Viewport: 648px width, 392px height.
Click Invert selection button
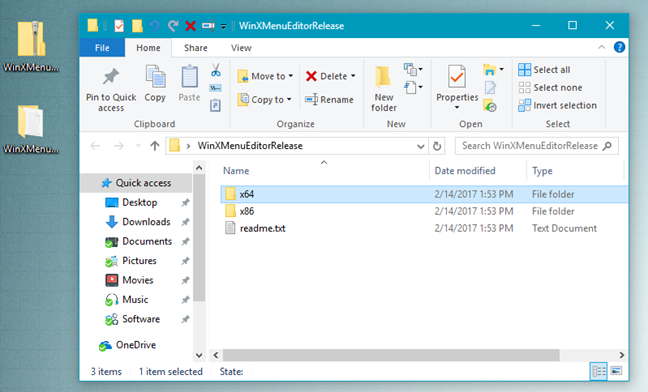click(x=557, y=105)
